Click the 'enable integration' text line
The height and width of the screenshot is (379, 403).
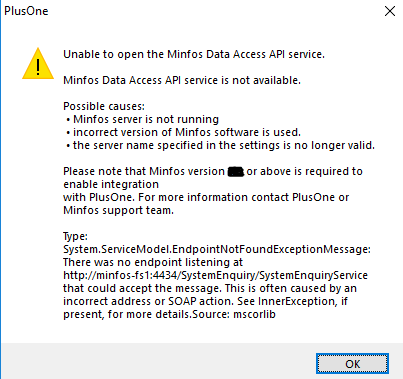(111, 184)
